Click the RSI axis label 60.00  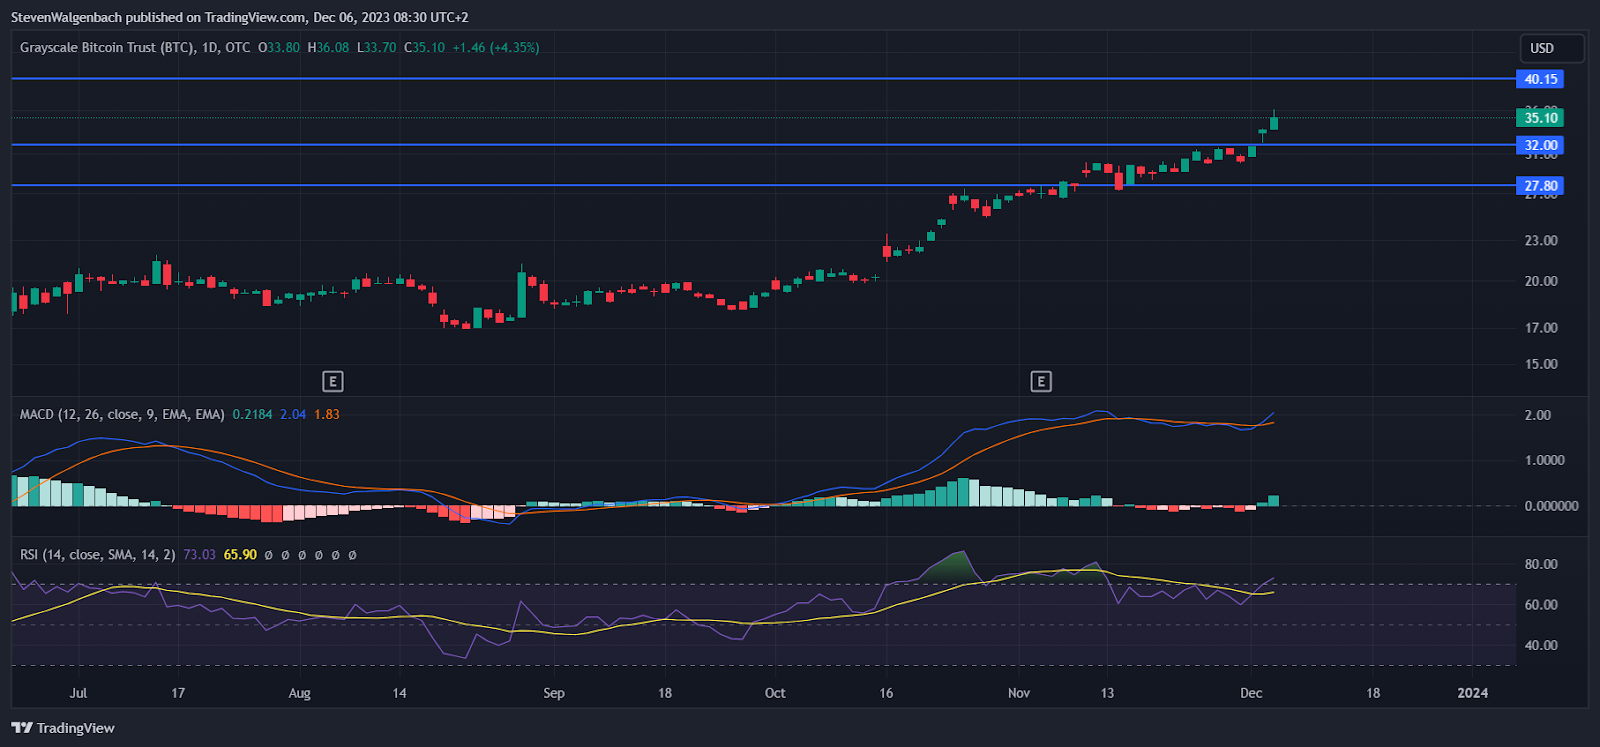coord(1541,605)
